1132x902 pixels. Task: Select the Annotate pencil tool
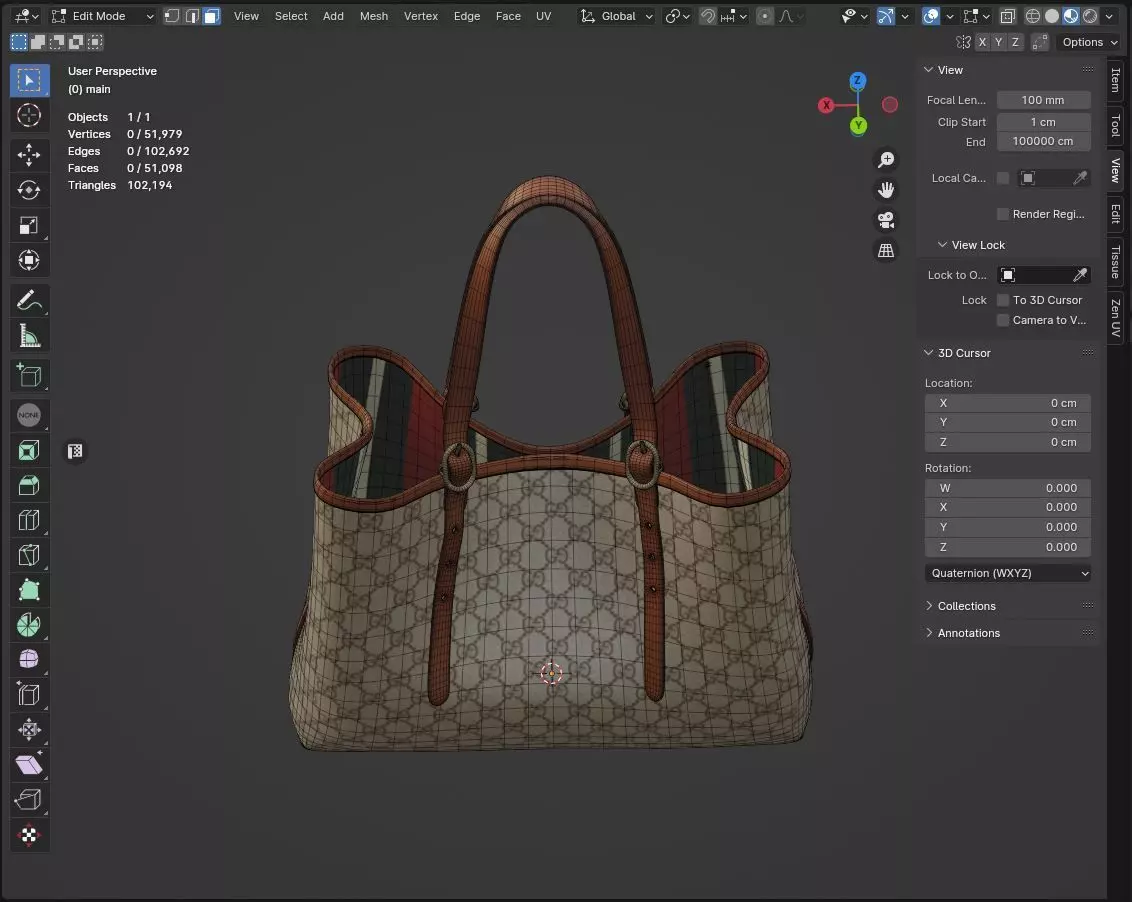point(29,300)
